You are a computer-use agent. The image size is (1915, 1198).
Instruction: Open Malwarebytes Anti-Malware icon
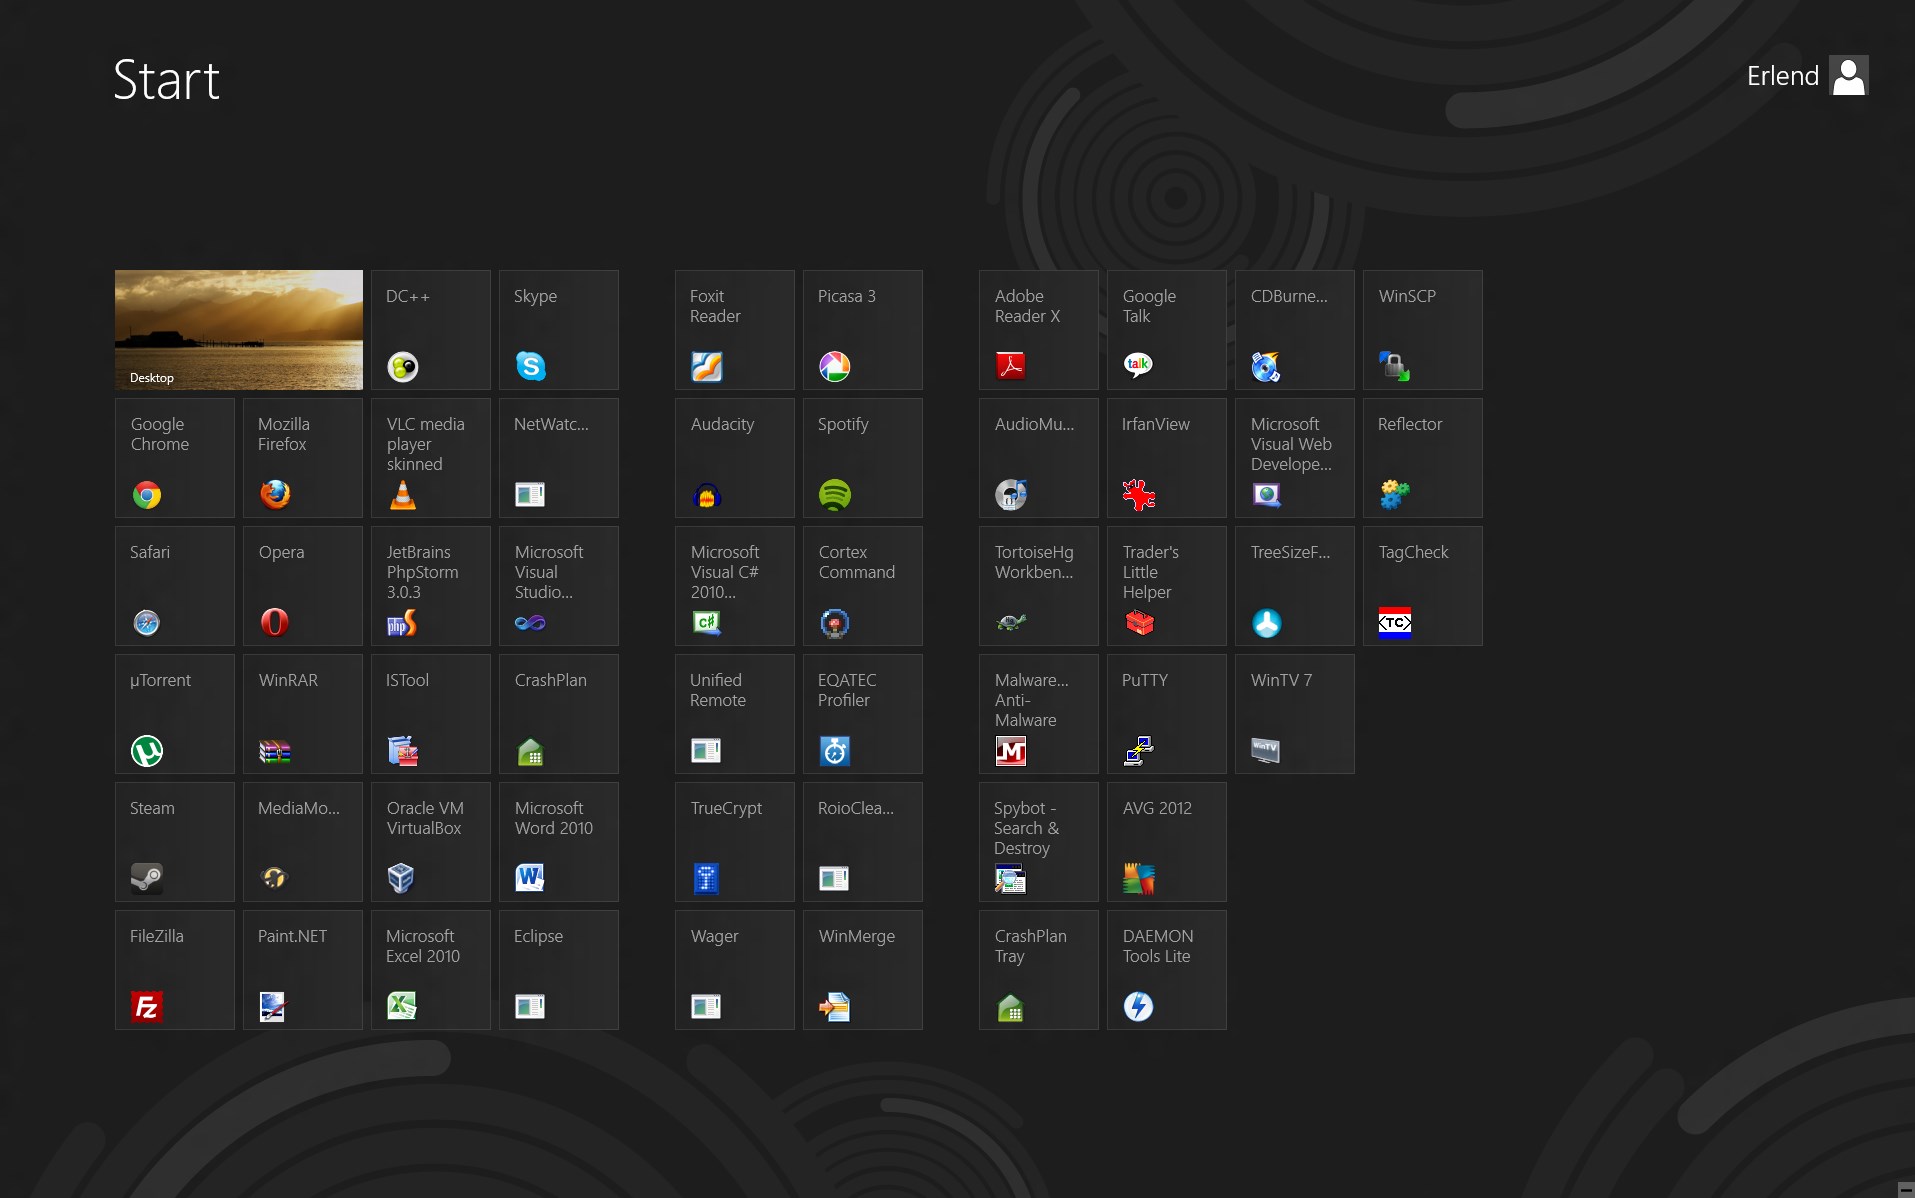point(1011,751)
